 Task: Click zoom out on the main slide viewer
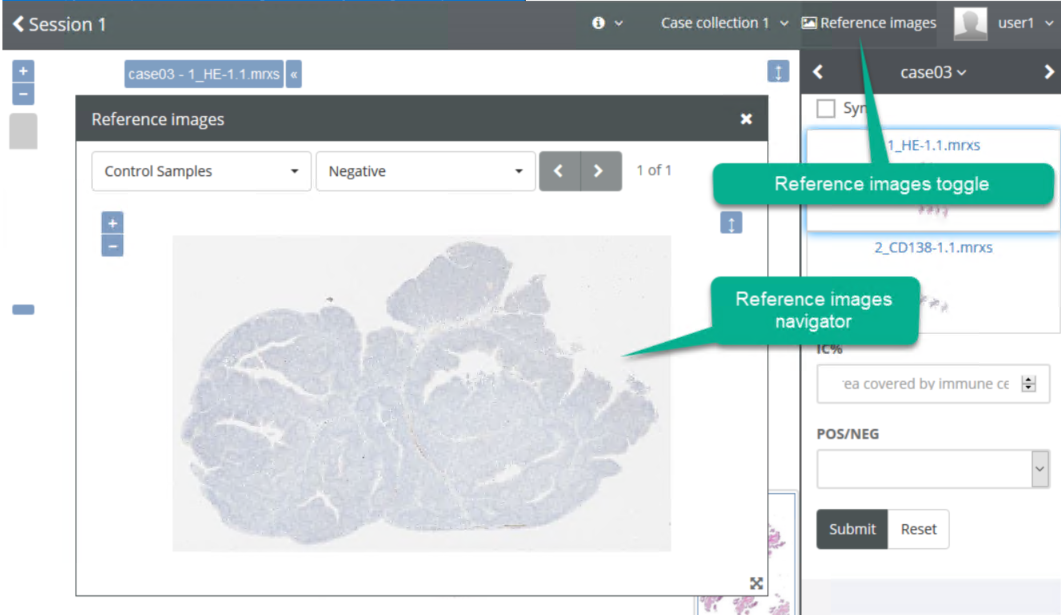click(23, 94)
